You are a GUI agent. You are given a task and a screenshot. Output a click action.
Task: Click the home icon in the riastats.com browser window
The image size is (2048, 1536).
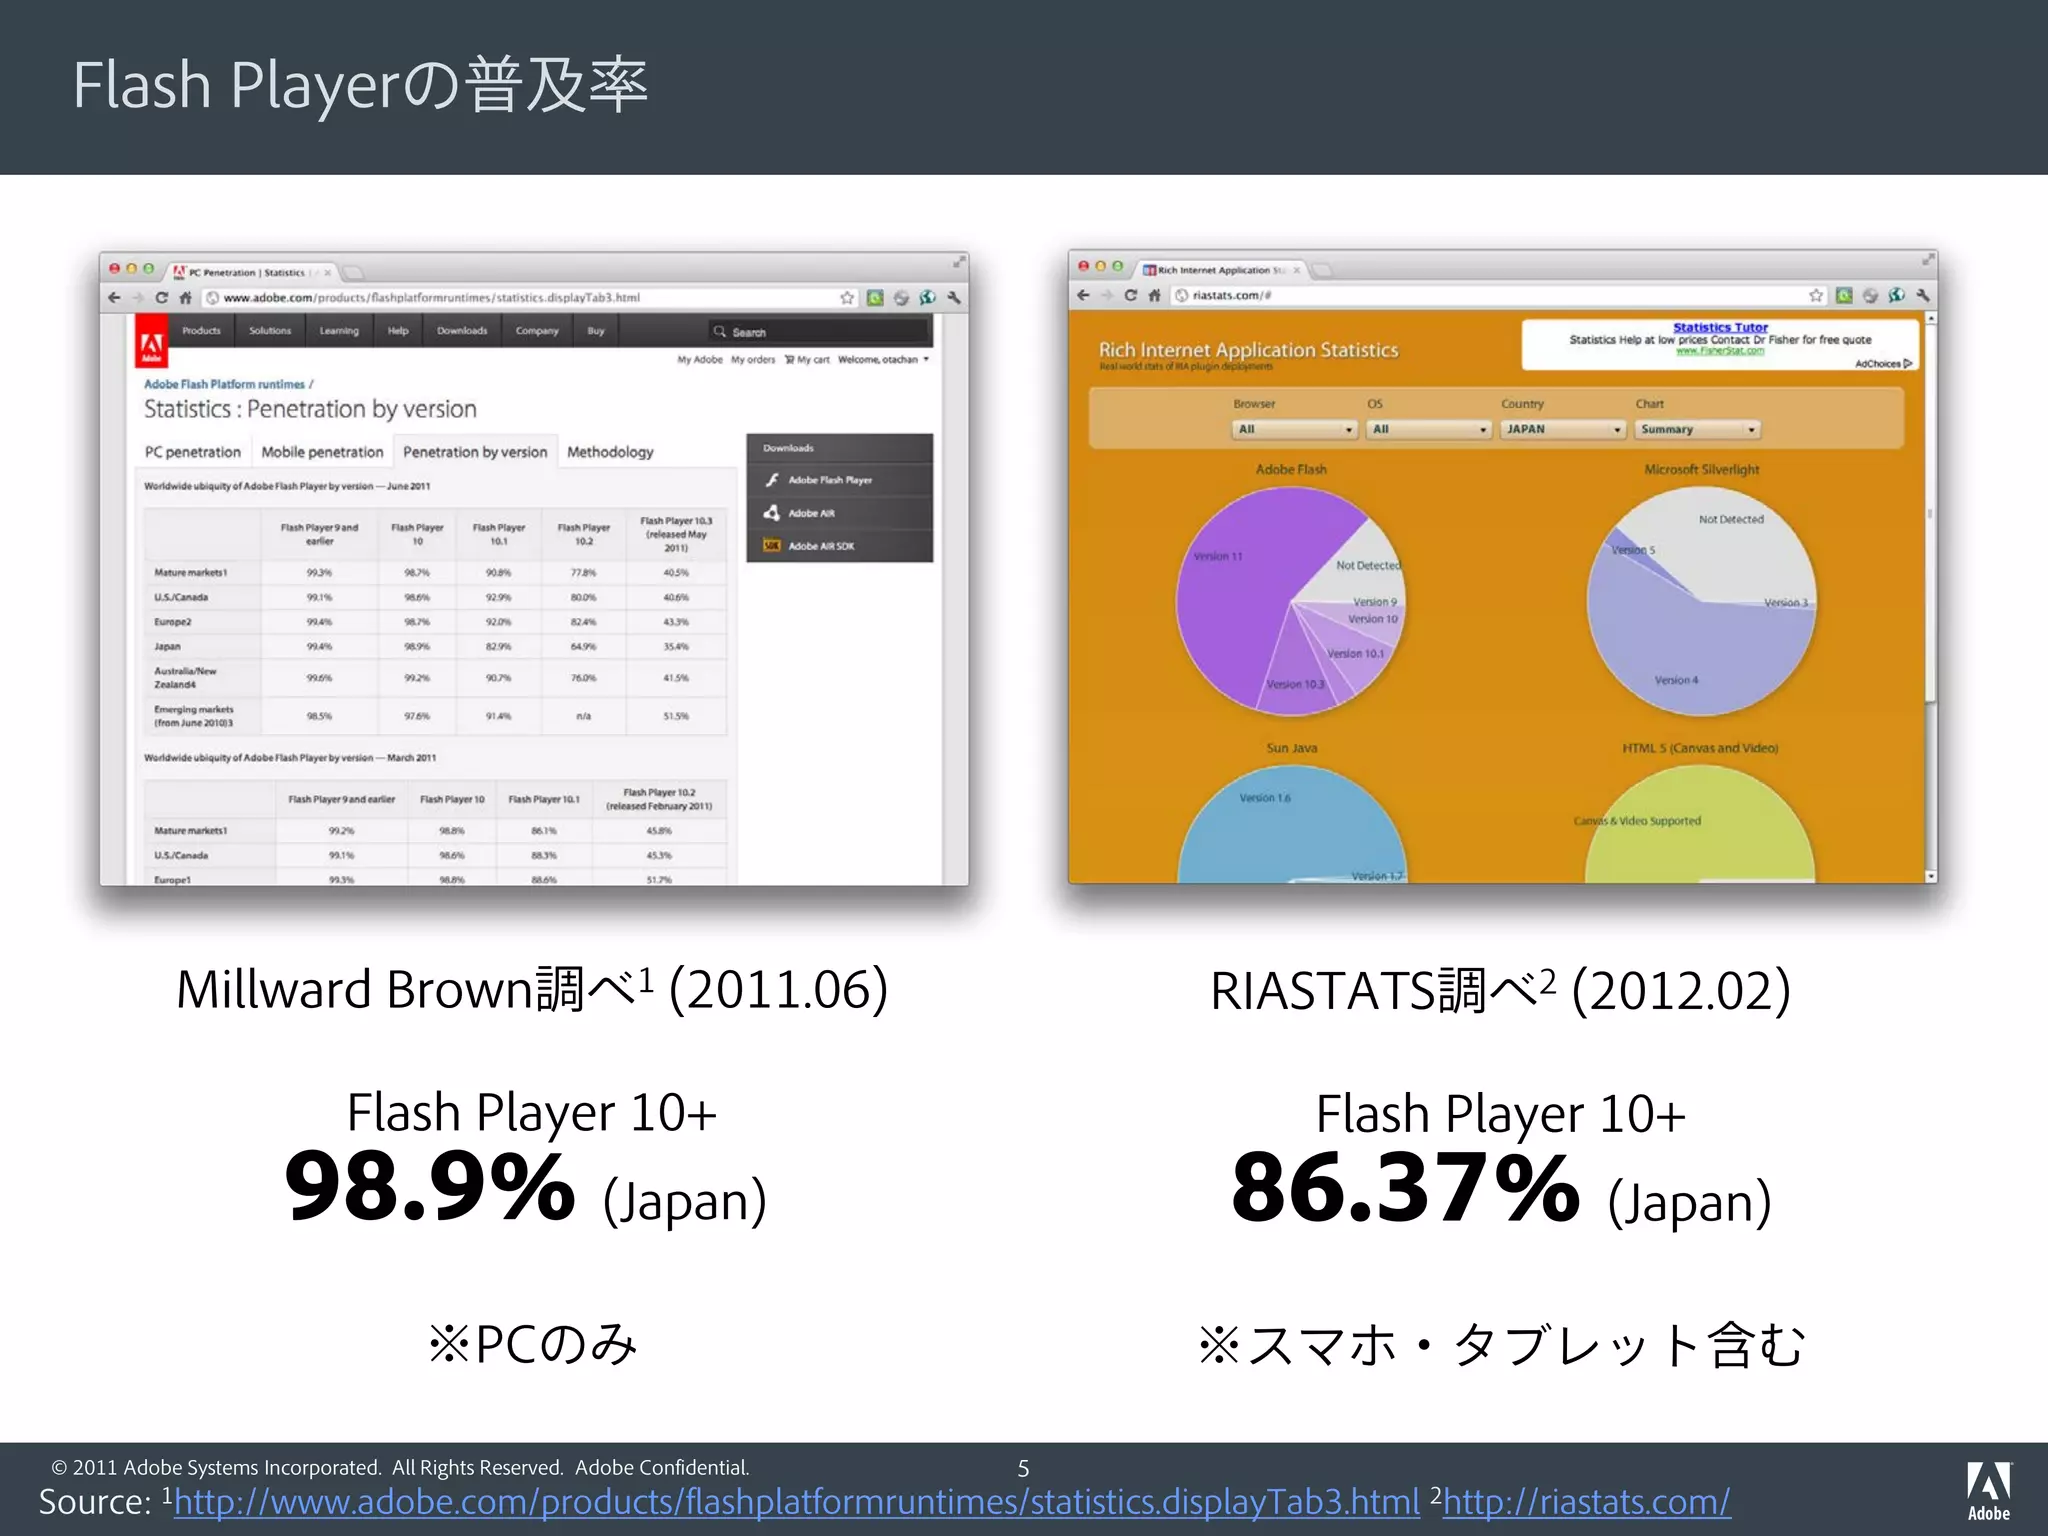click(1155, 295)
